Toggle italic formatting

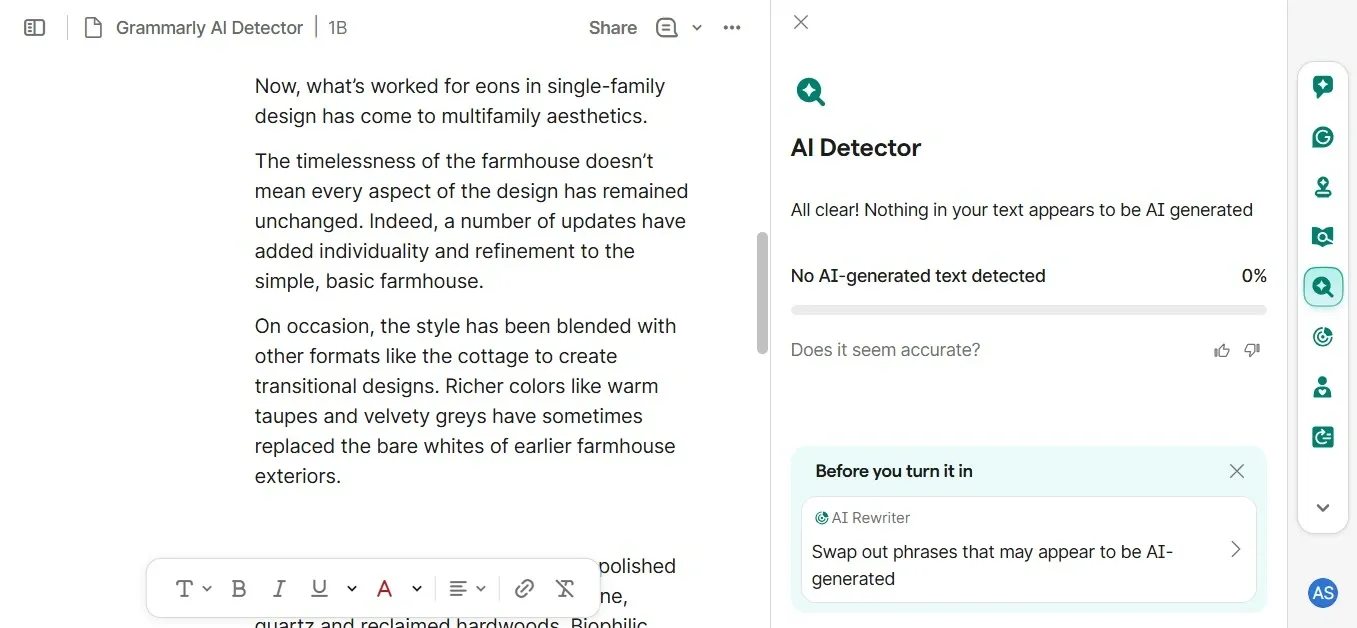[x=279, y=588]
